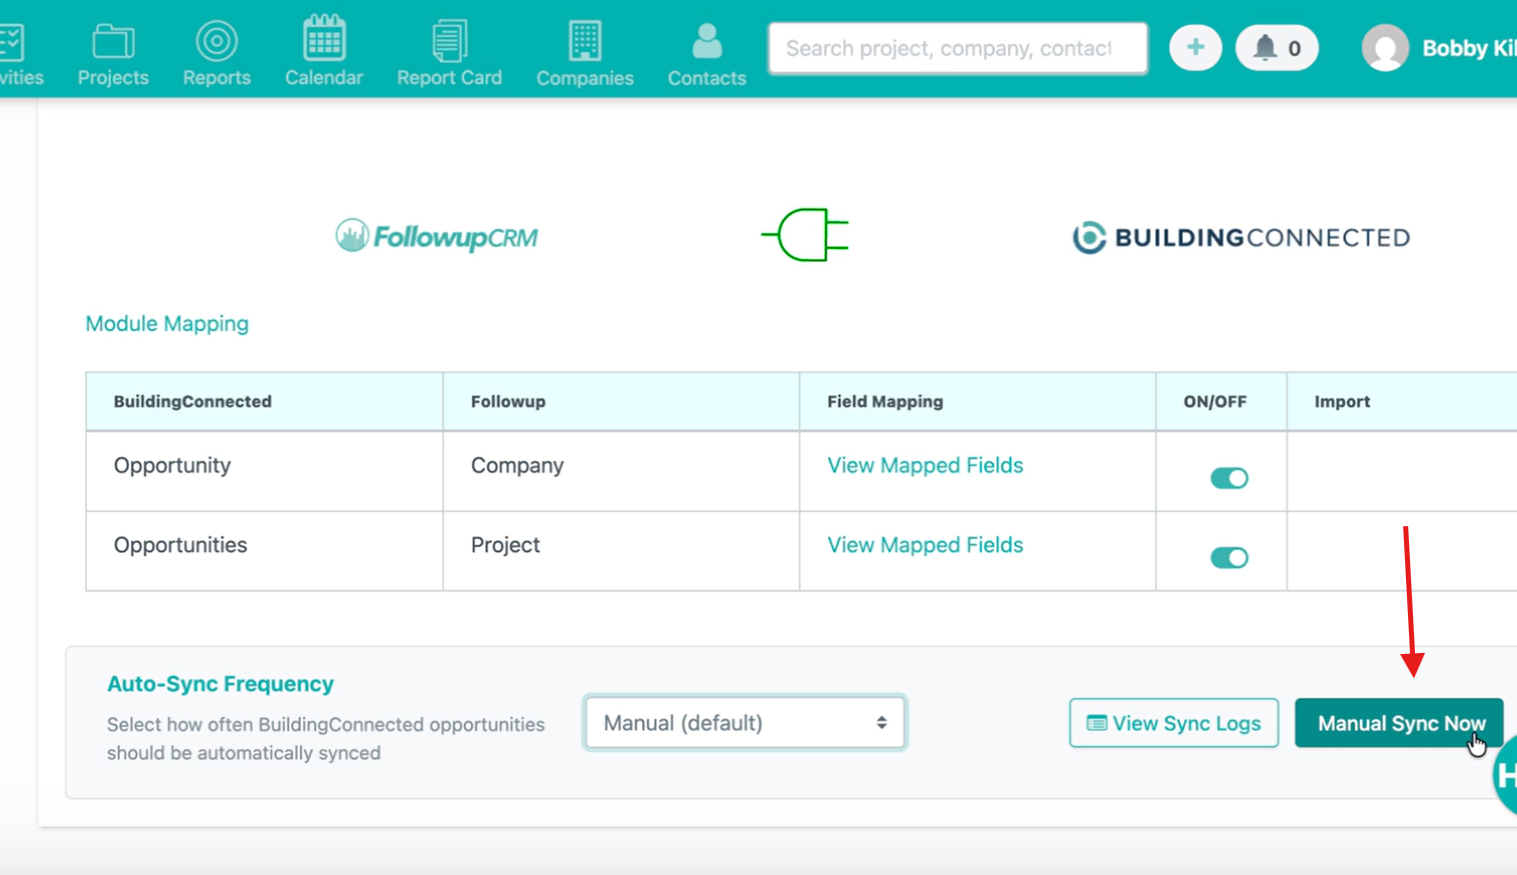Click the Module Mapping heading link
1517x875 pixels.
(x=167, y=324)
